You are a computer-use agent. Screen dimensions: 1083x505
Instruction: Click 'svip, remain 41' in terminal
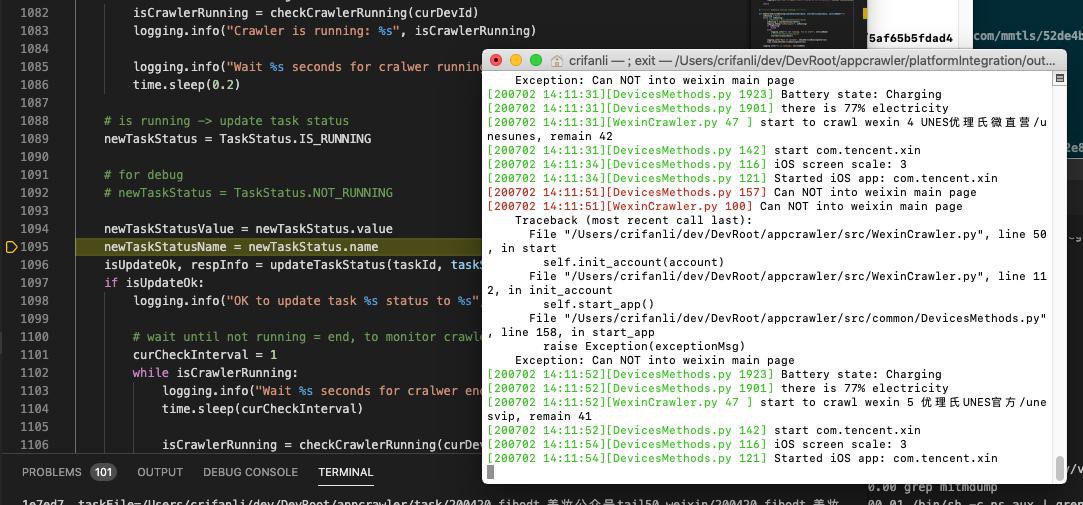(539, 416)
